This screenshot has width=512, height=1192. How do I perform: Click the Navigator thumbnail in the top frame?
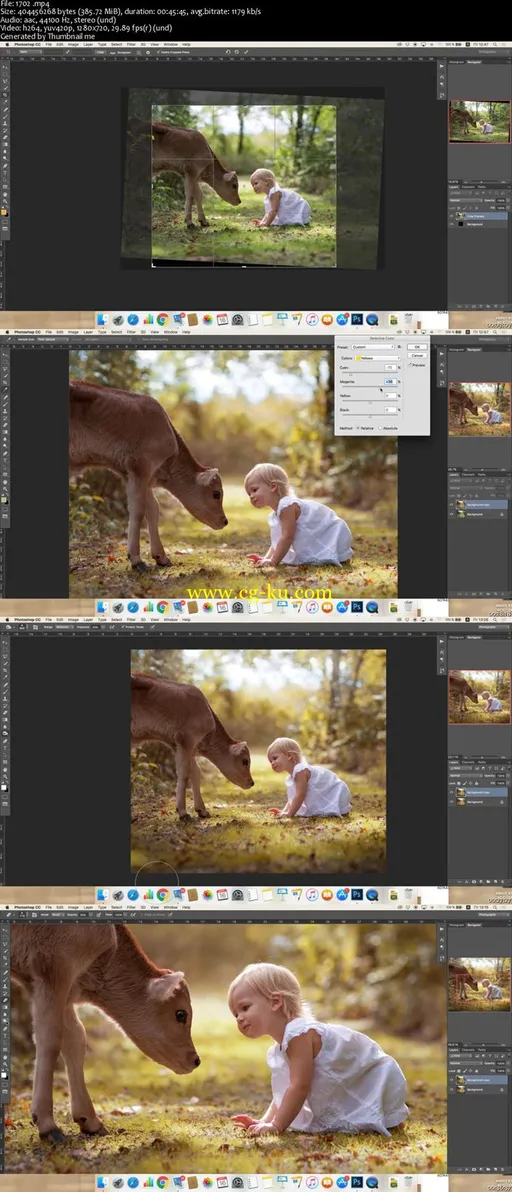click(479, 120)
